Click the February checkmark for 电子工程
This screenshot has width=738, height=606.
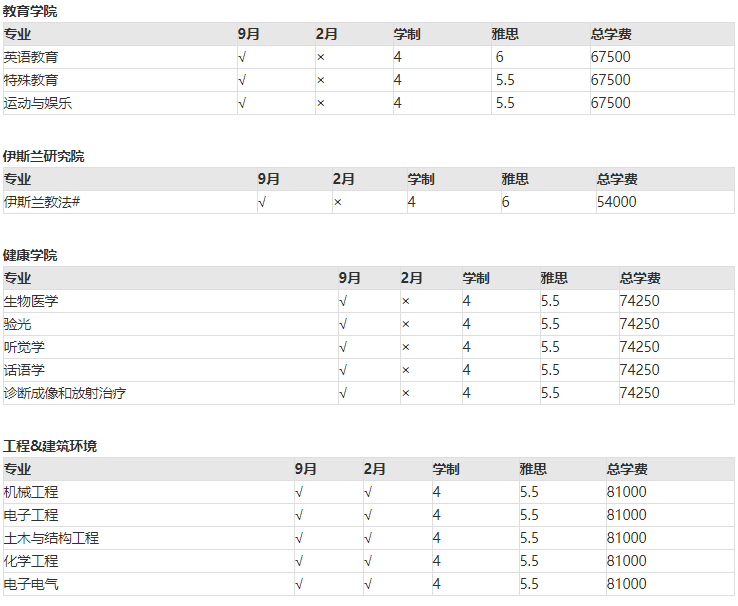click(368, 515)
